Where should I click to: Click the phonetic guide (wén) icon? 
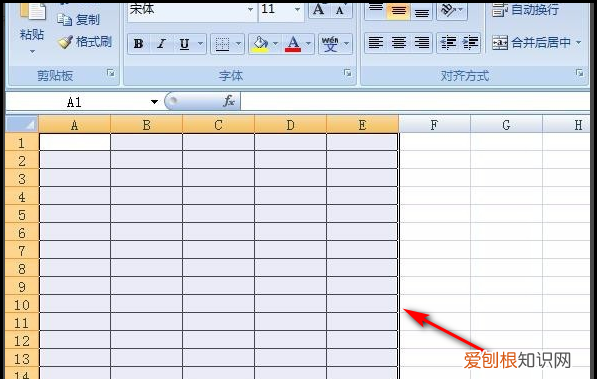pyautogui.click(x=330, y=44)
